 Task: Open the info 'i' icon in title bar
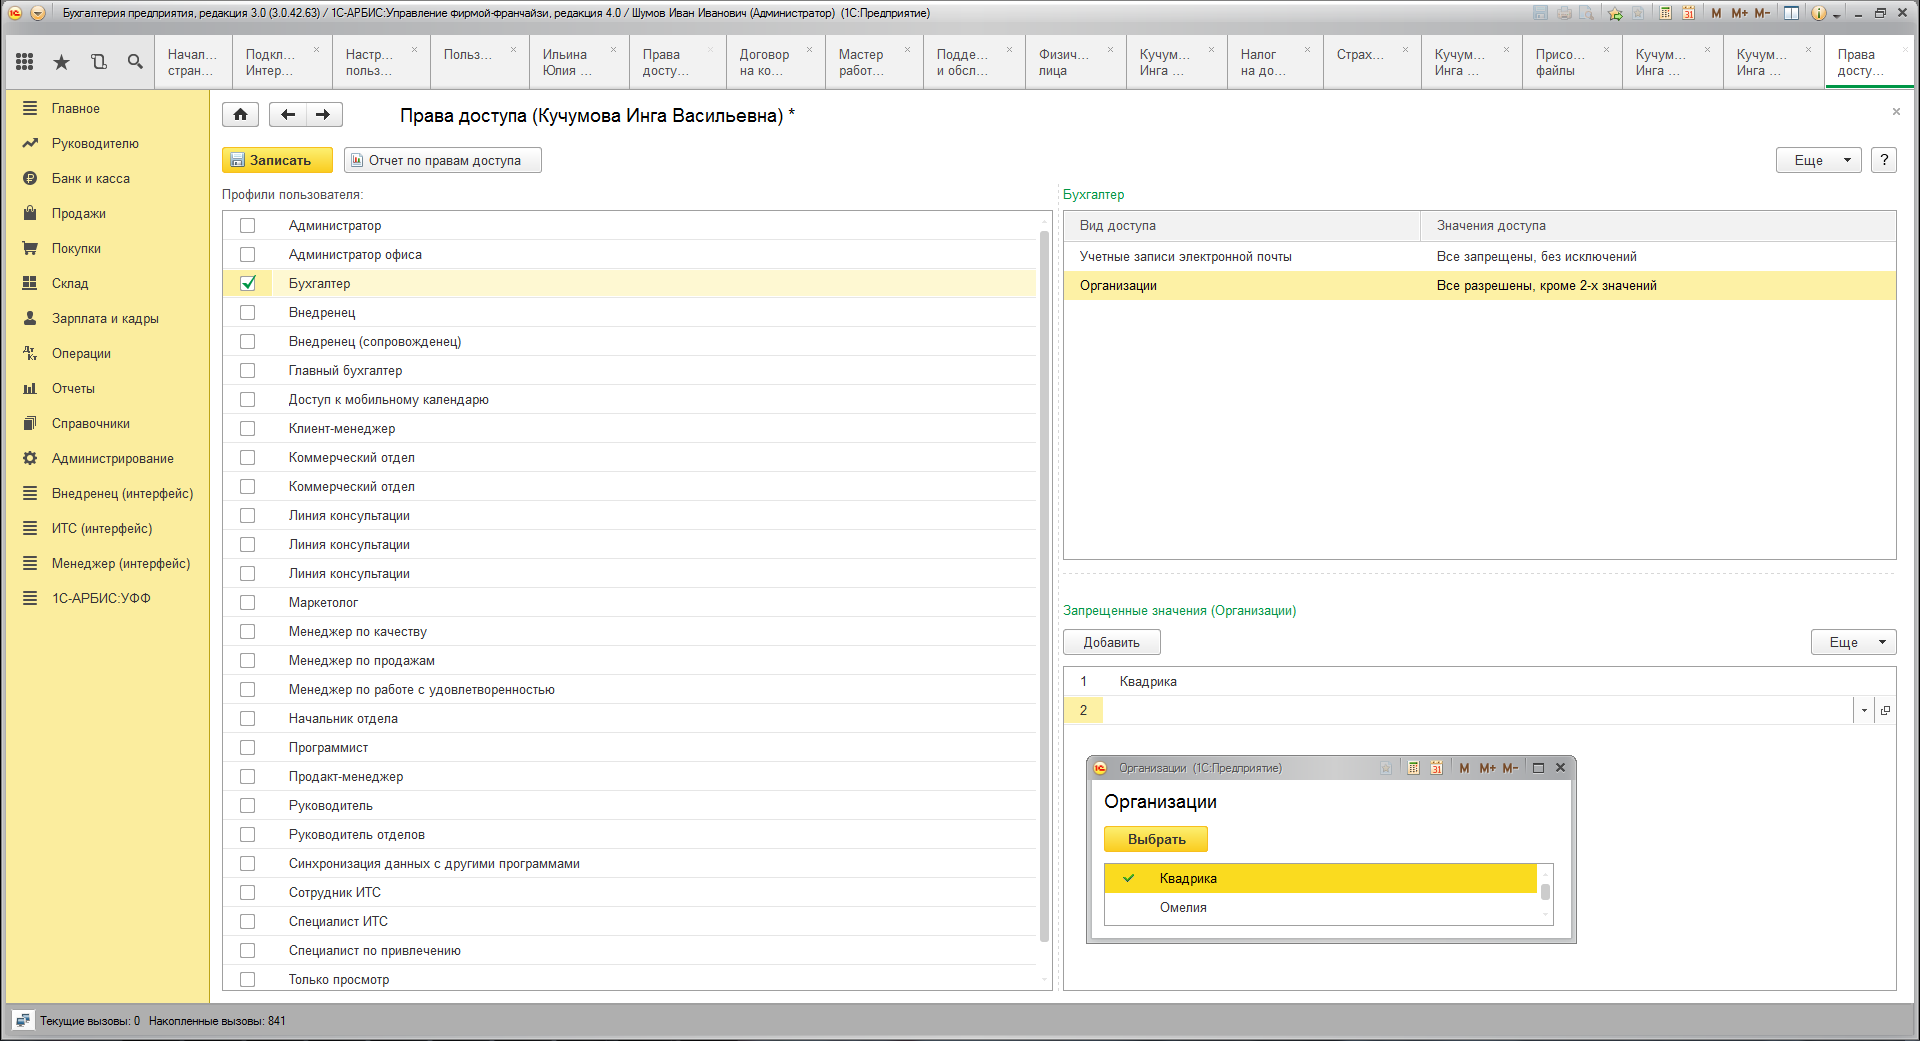[x=1818, y=13]
